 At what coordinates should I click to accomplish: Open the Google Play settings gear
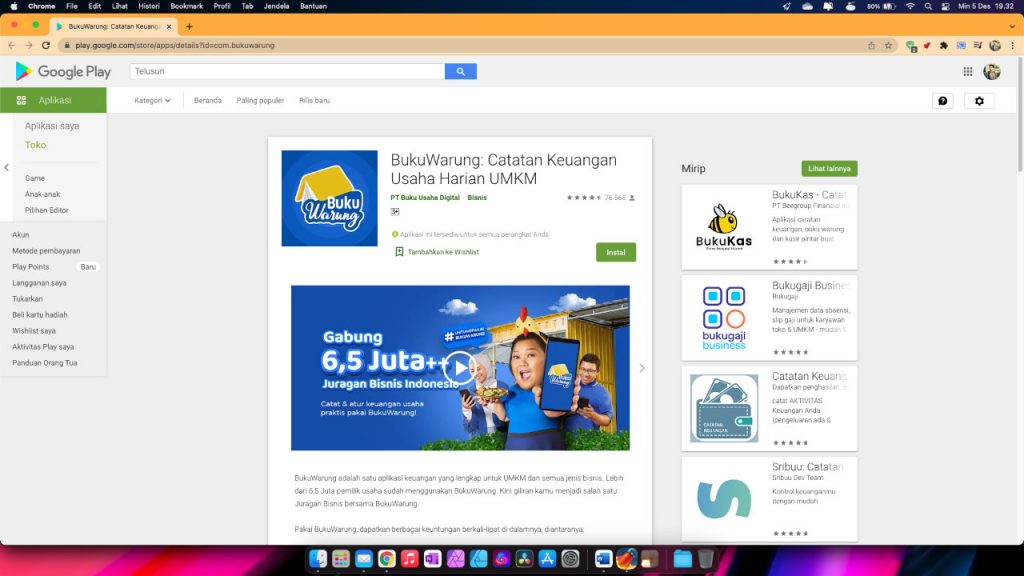pos(979,101)
